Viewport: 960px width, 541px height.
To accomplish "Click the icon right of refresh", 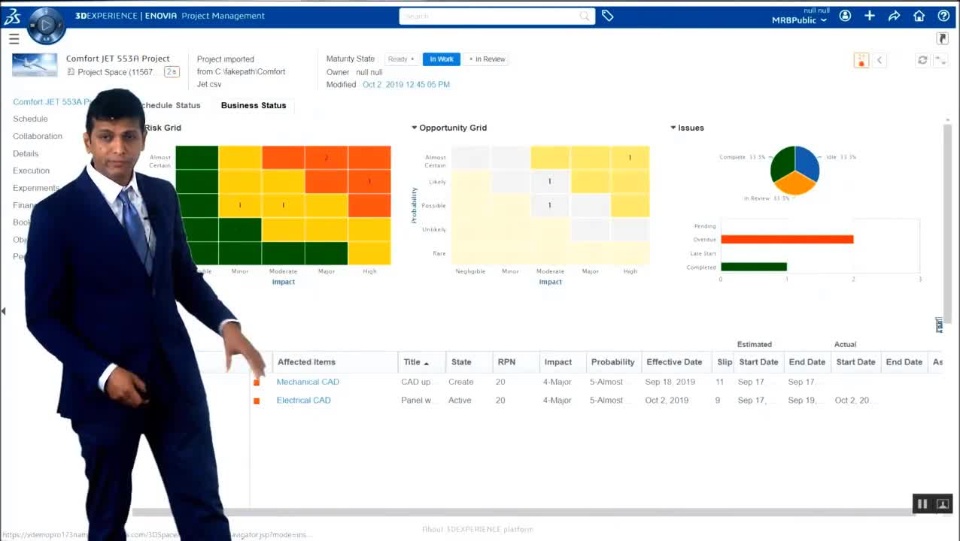I will (x=941, y=60).
